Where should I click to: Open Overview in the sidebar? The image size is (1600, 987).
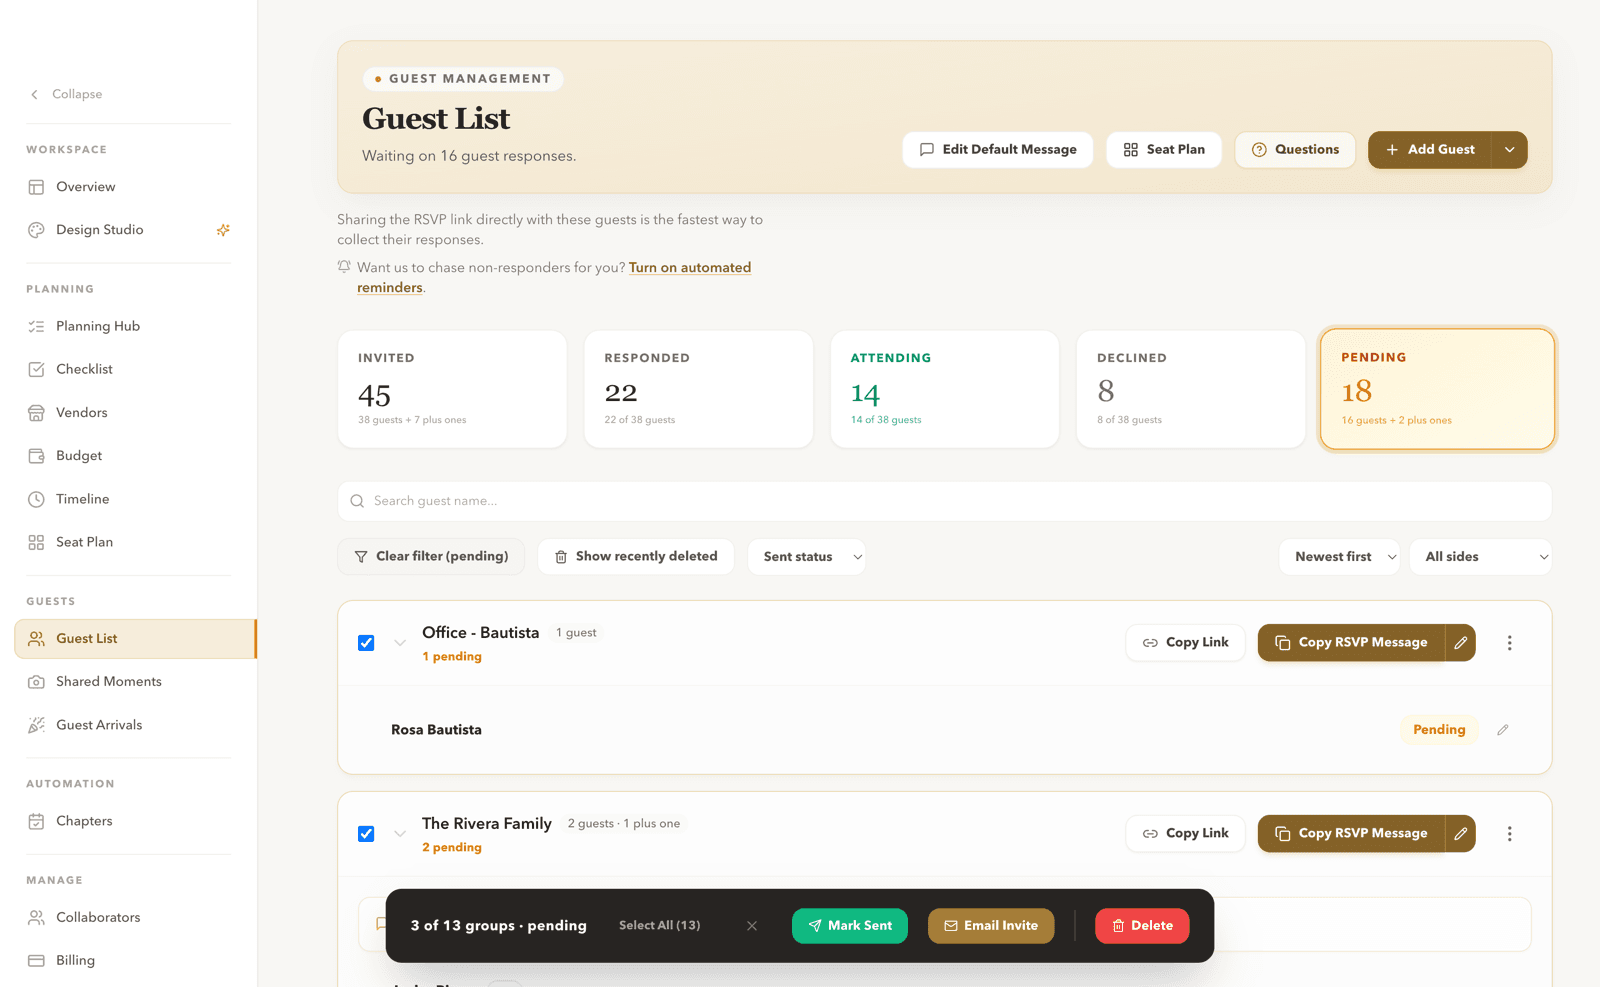(129, 187)
